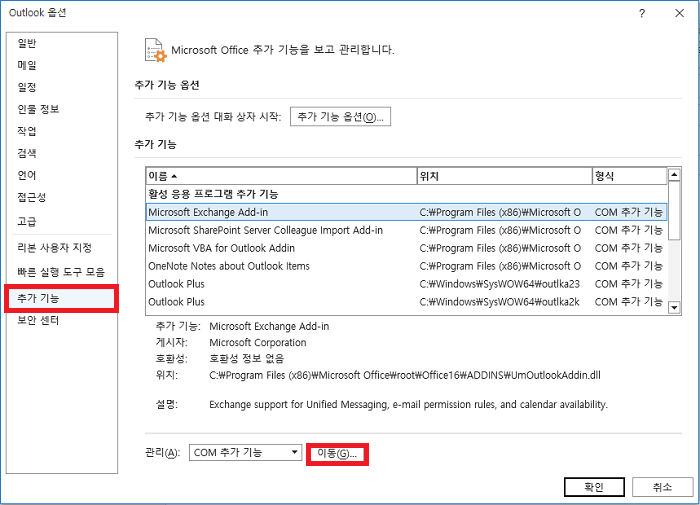Select Outlook Plus row with outlka2k path
Image resolution: width=700 pixels, height=505 pixels.
(406, 302)
